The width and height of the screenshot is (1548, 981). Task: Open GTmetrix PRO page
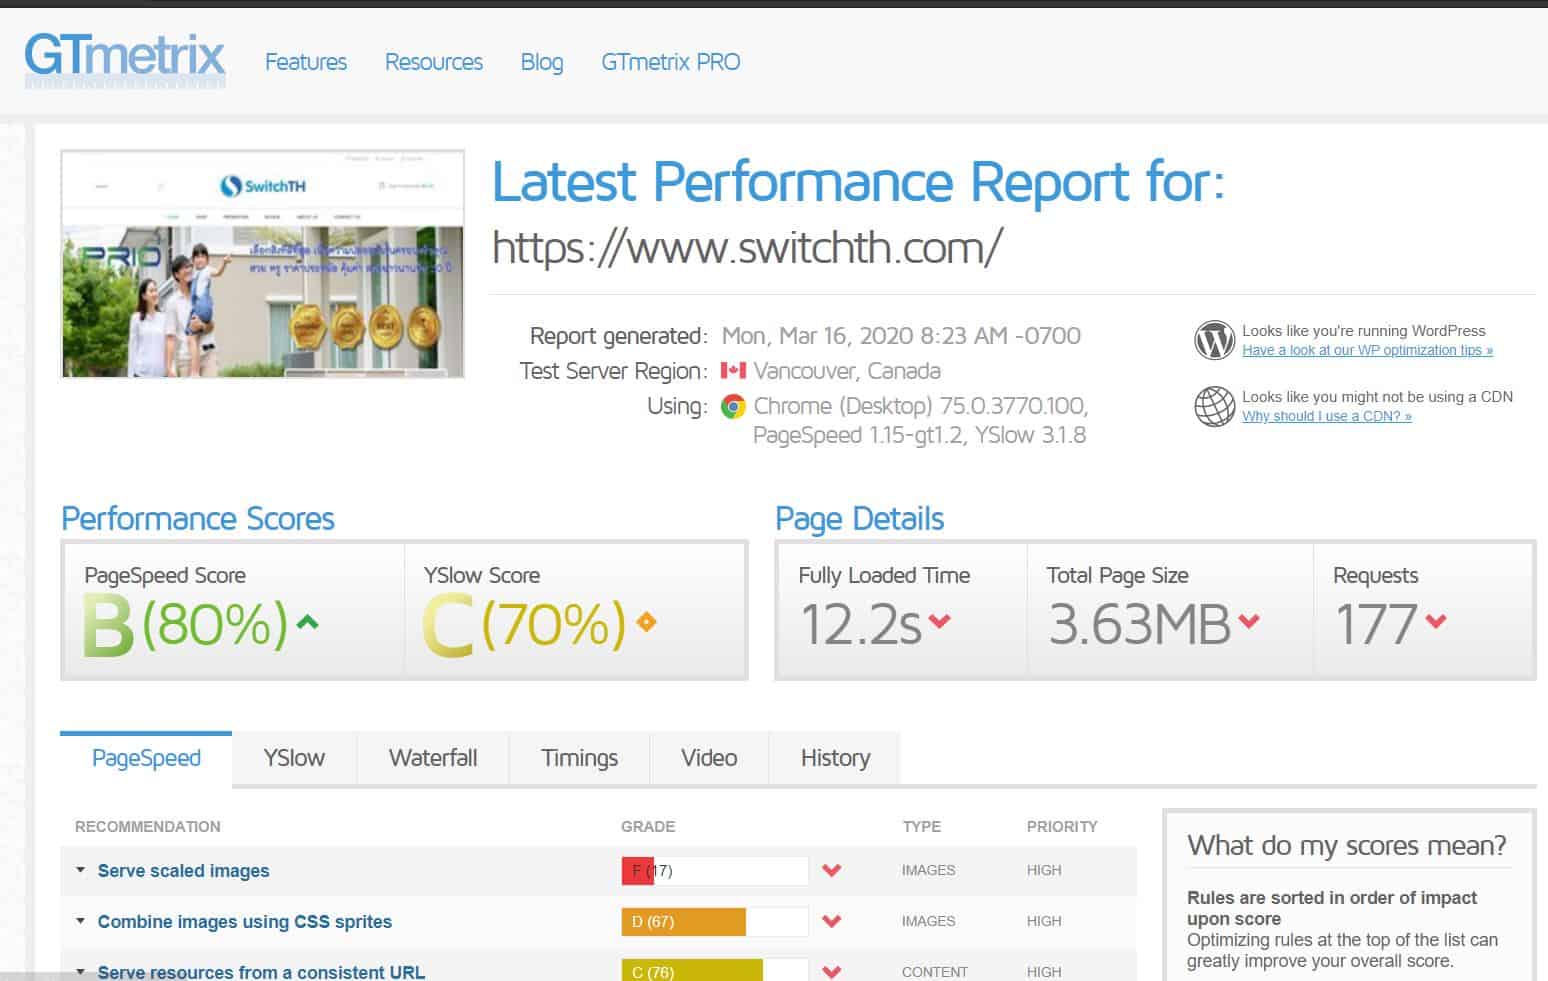click(671, 62)
